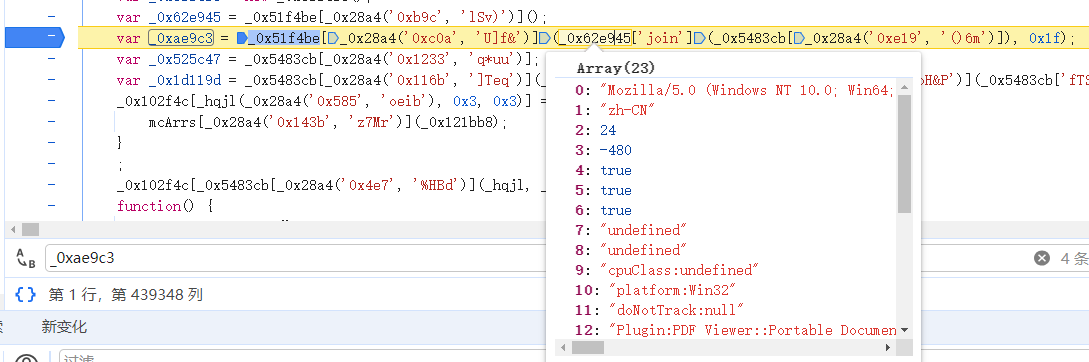This screenshot has height=362, width=1089.
Task: Open the 新变化 tab
Action: click(x=64, y=327)
